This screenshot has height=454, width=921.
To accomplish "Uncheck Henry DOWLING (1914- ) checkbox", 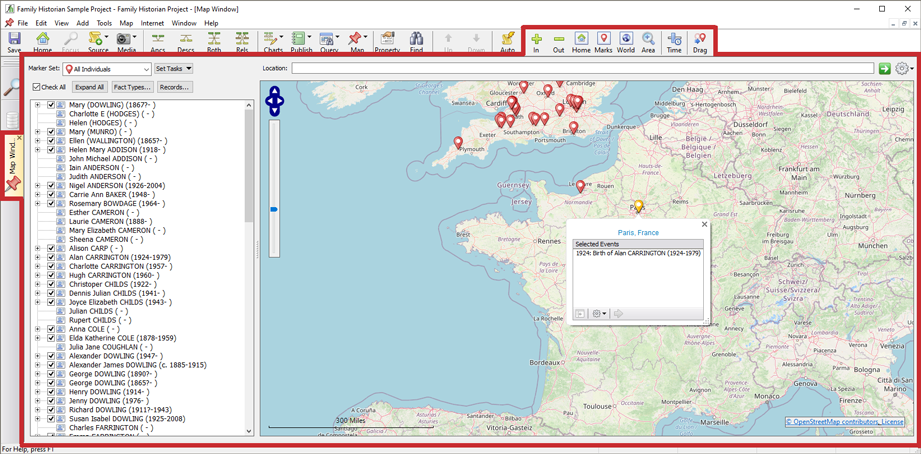I will tap(51, 392).
